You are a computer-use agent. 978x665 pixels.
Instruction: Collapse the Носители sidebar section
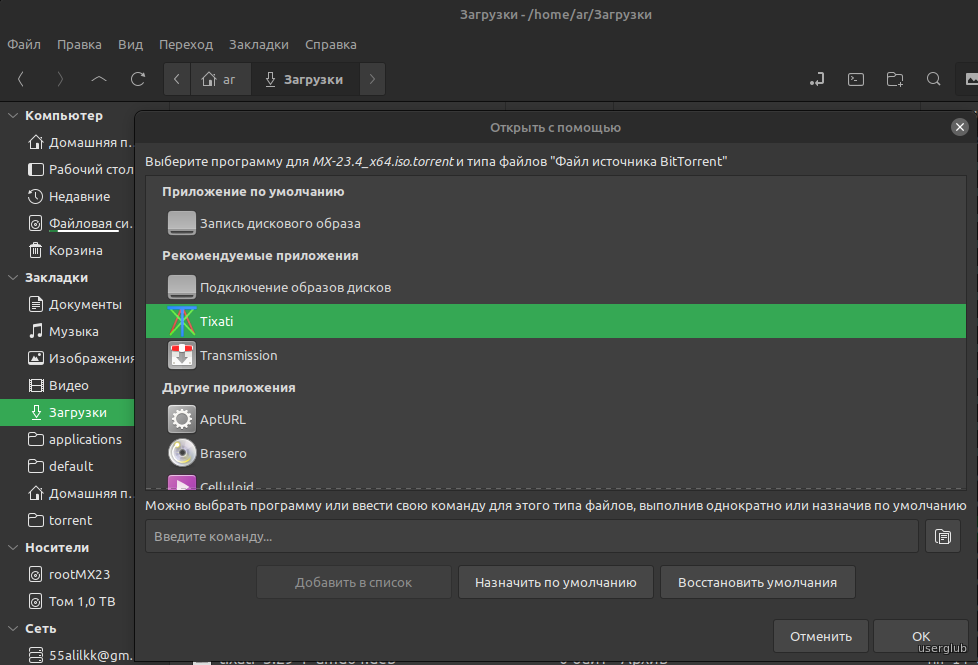tap(12, 548)
